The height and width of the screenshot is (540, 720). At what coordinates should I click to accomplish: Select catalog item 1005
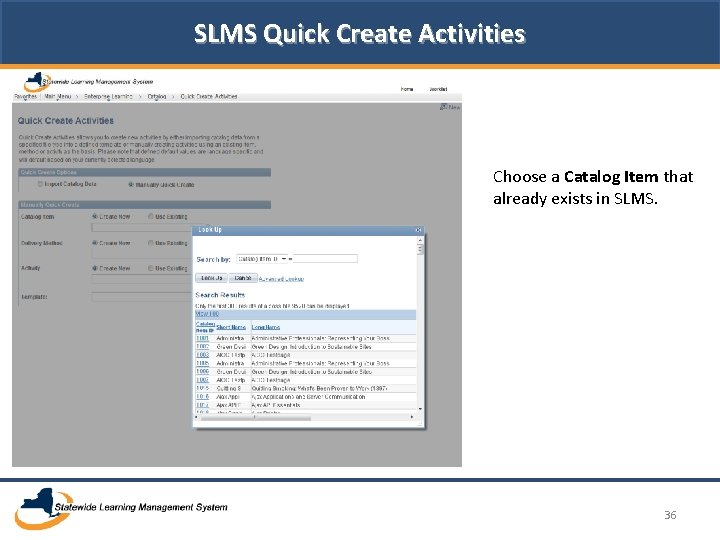(202, 363)
